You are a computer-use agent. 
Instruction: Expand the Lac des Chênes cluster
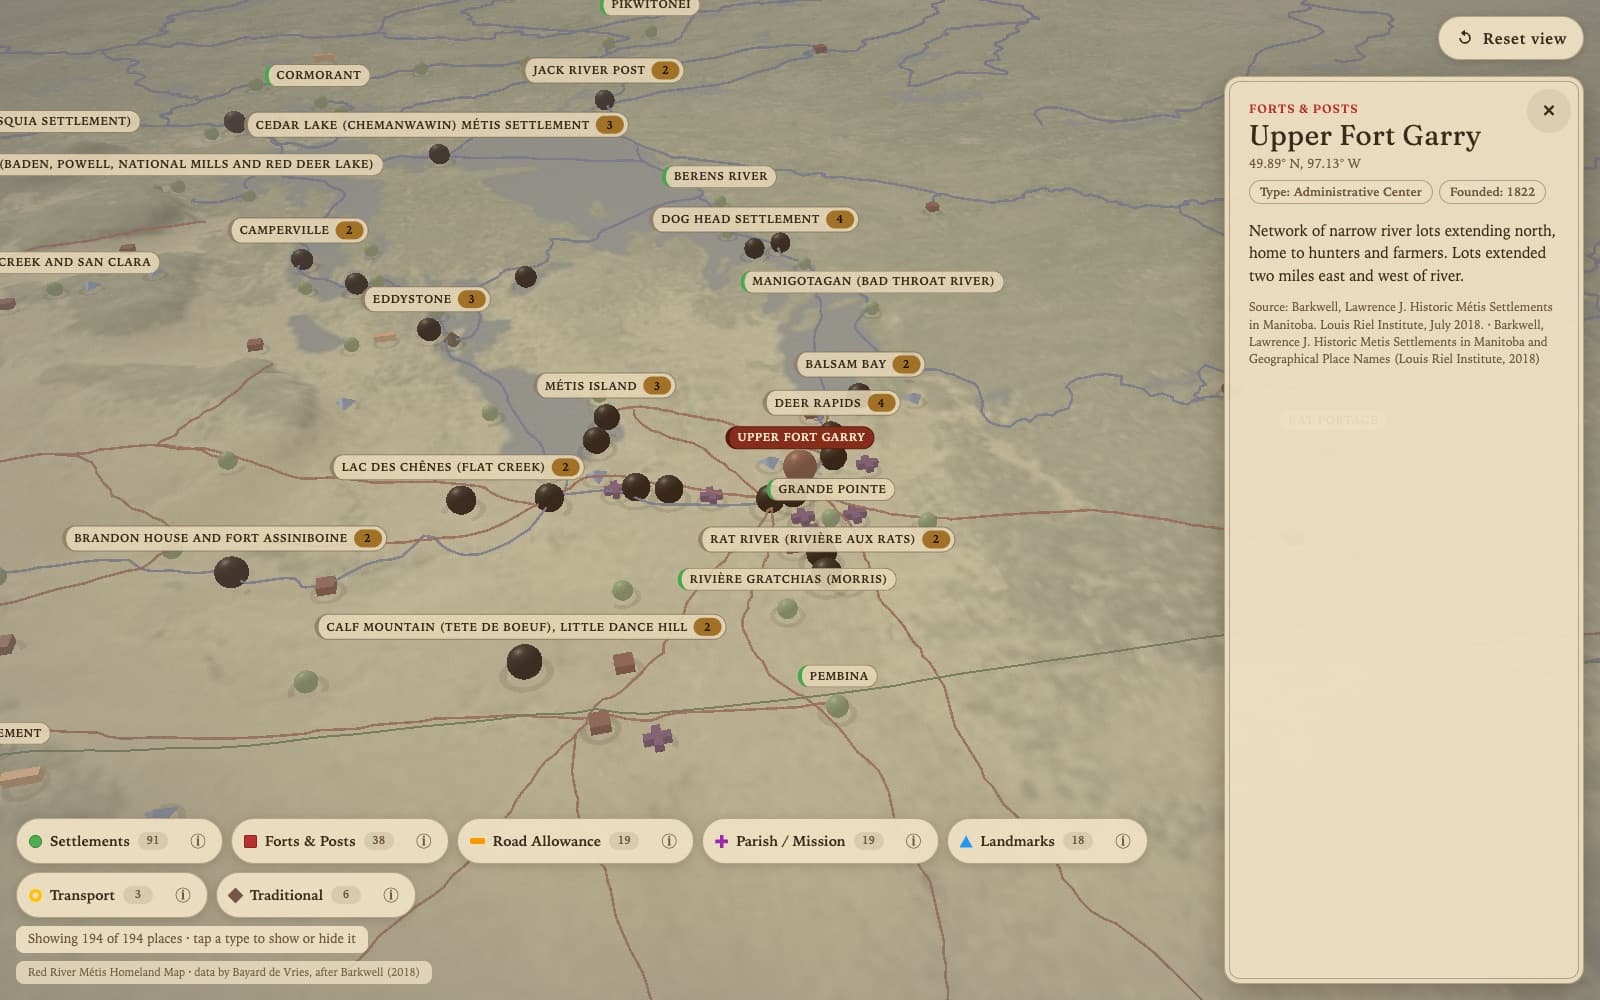point(457,467)
